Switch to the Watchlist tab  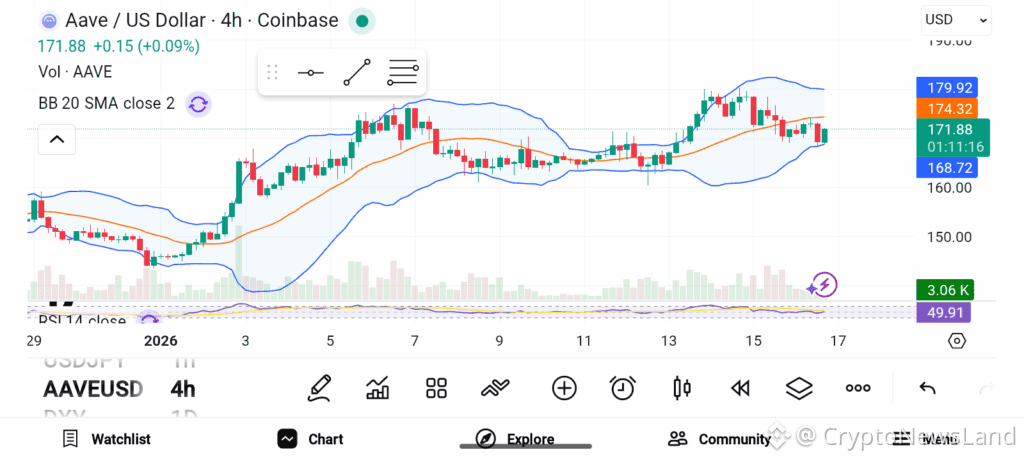point(107,439)
